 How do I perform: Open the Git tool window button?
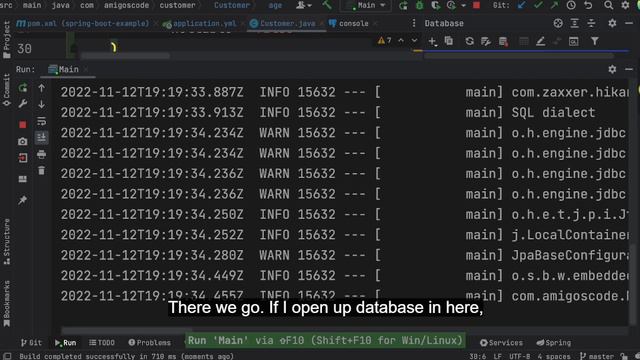[31, 343]
